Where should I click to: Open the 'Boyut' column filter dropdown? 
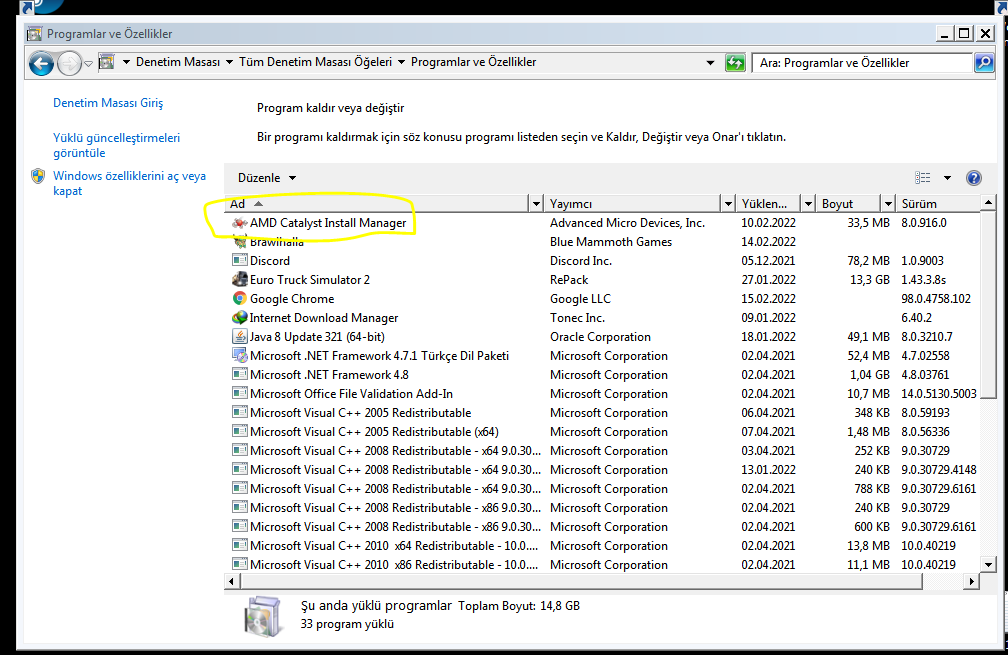point(888,204)
